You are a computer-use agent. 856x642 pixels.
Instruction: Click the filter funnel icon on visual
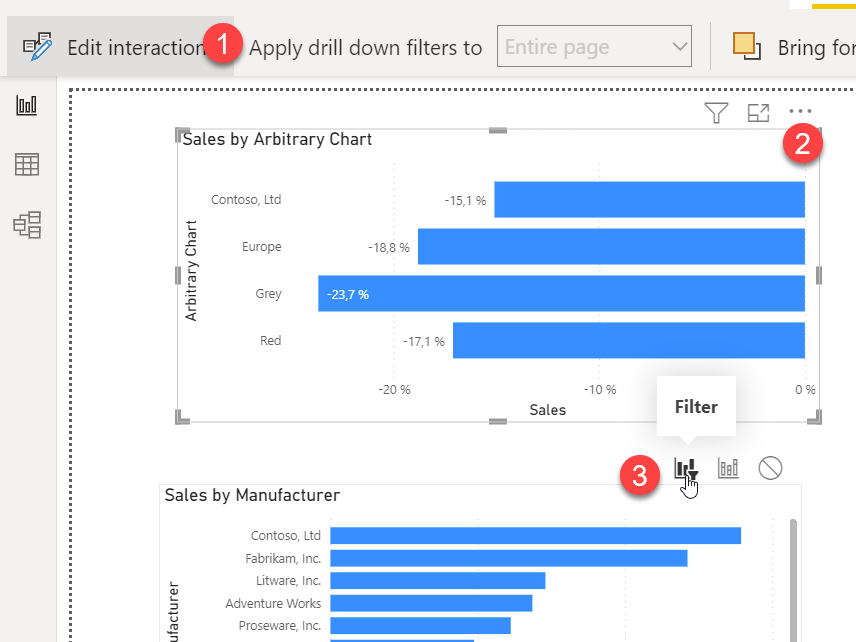[x=716, y=114]
